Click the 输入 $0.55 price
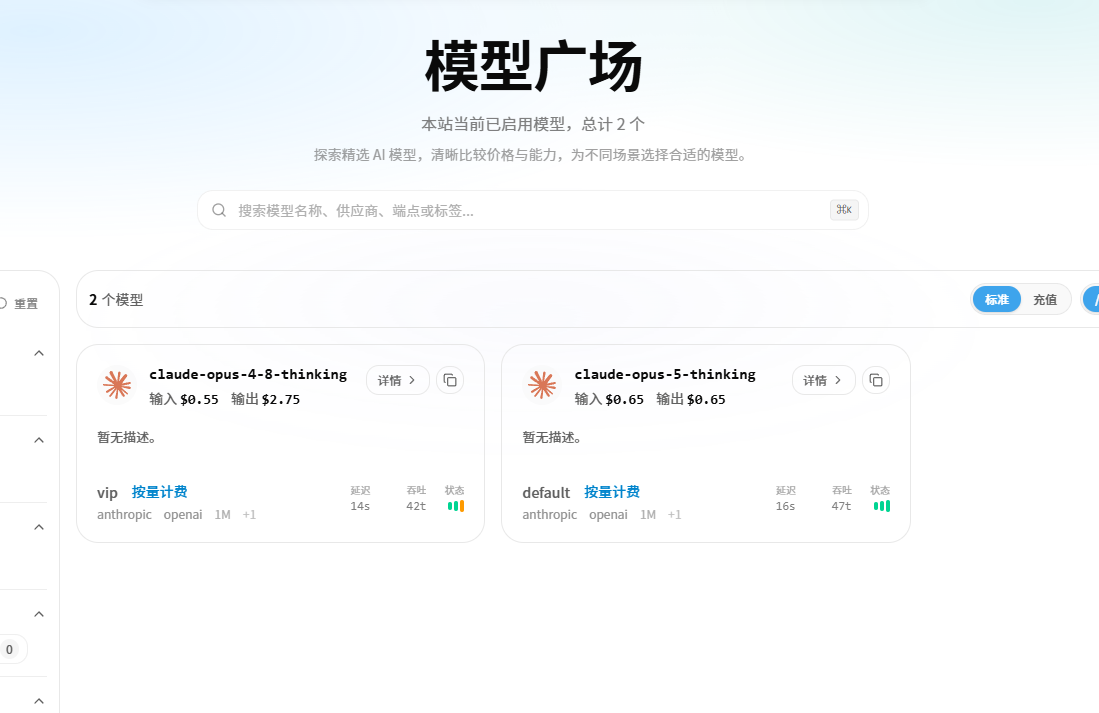1099x713 pixels. click(184, 399)
